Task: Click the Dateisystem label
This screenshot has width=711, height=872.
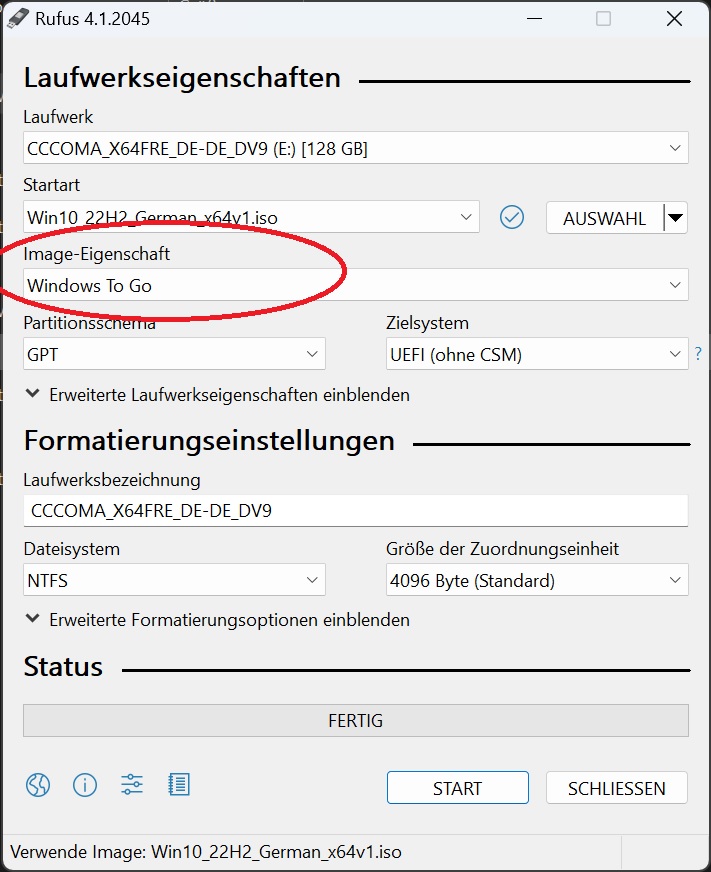Action: click(x=72, y=549)
